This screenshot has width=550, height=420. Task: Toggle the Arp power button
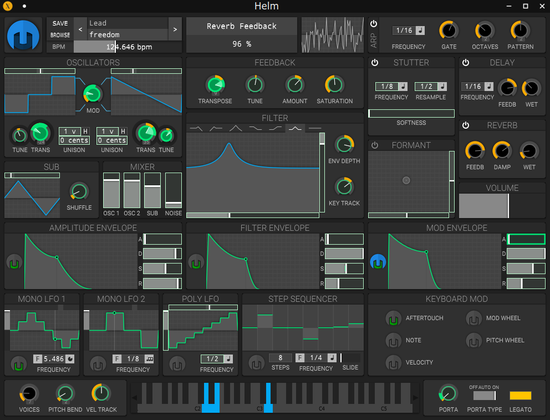[374, 24]
